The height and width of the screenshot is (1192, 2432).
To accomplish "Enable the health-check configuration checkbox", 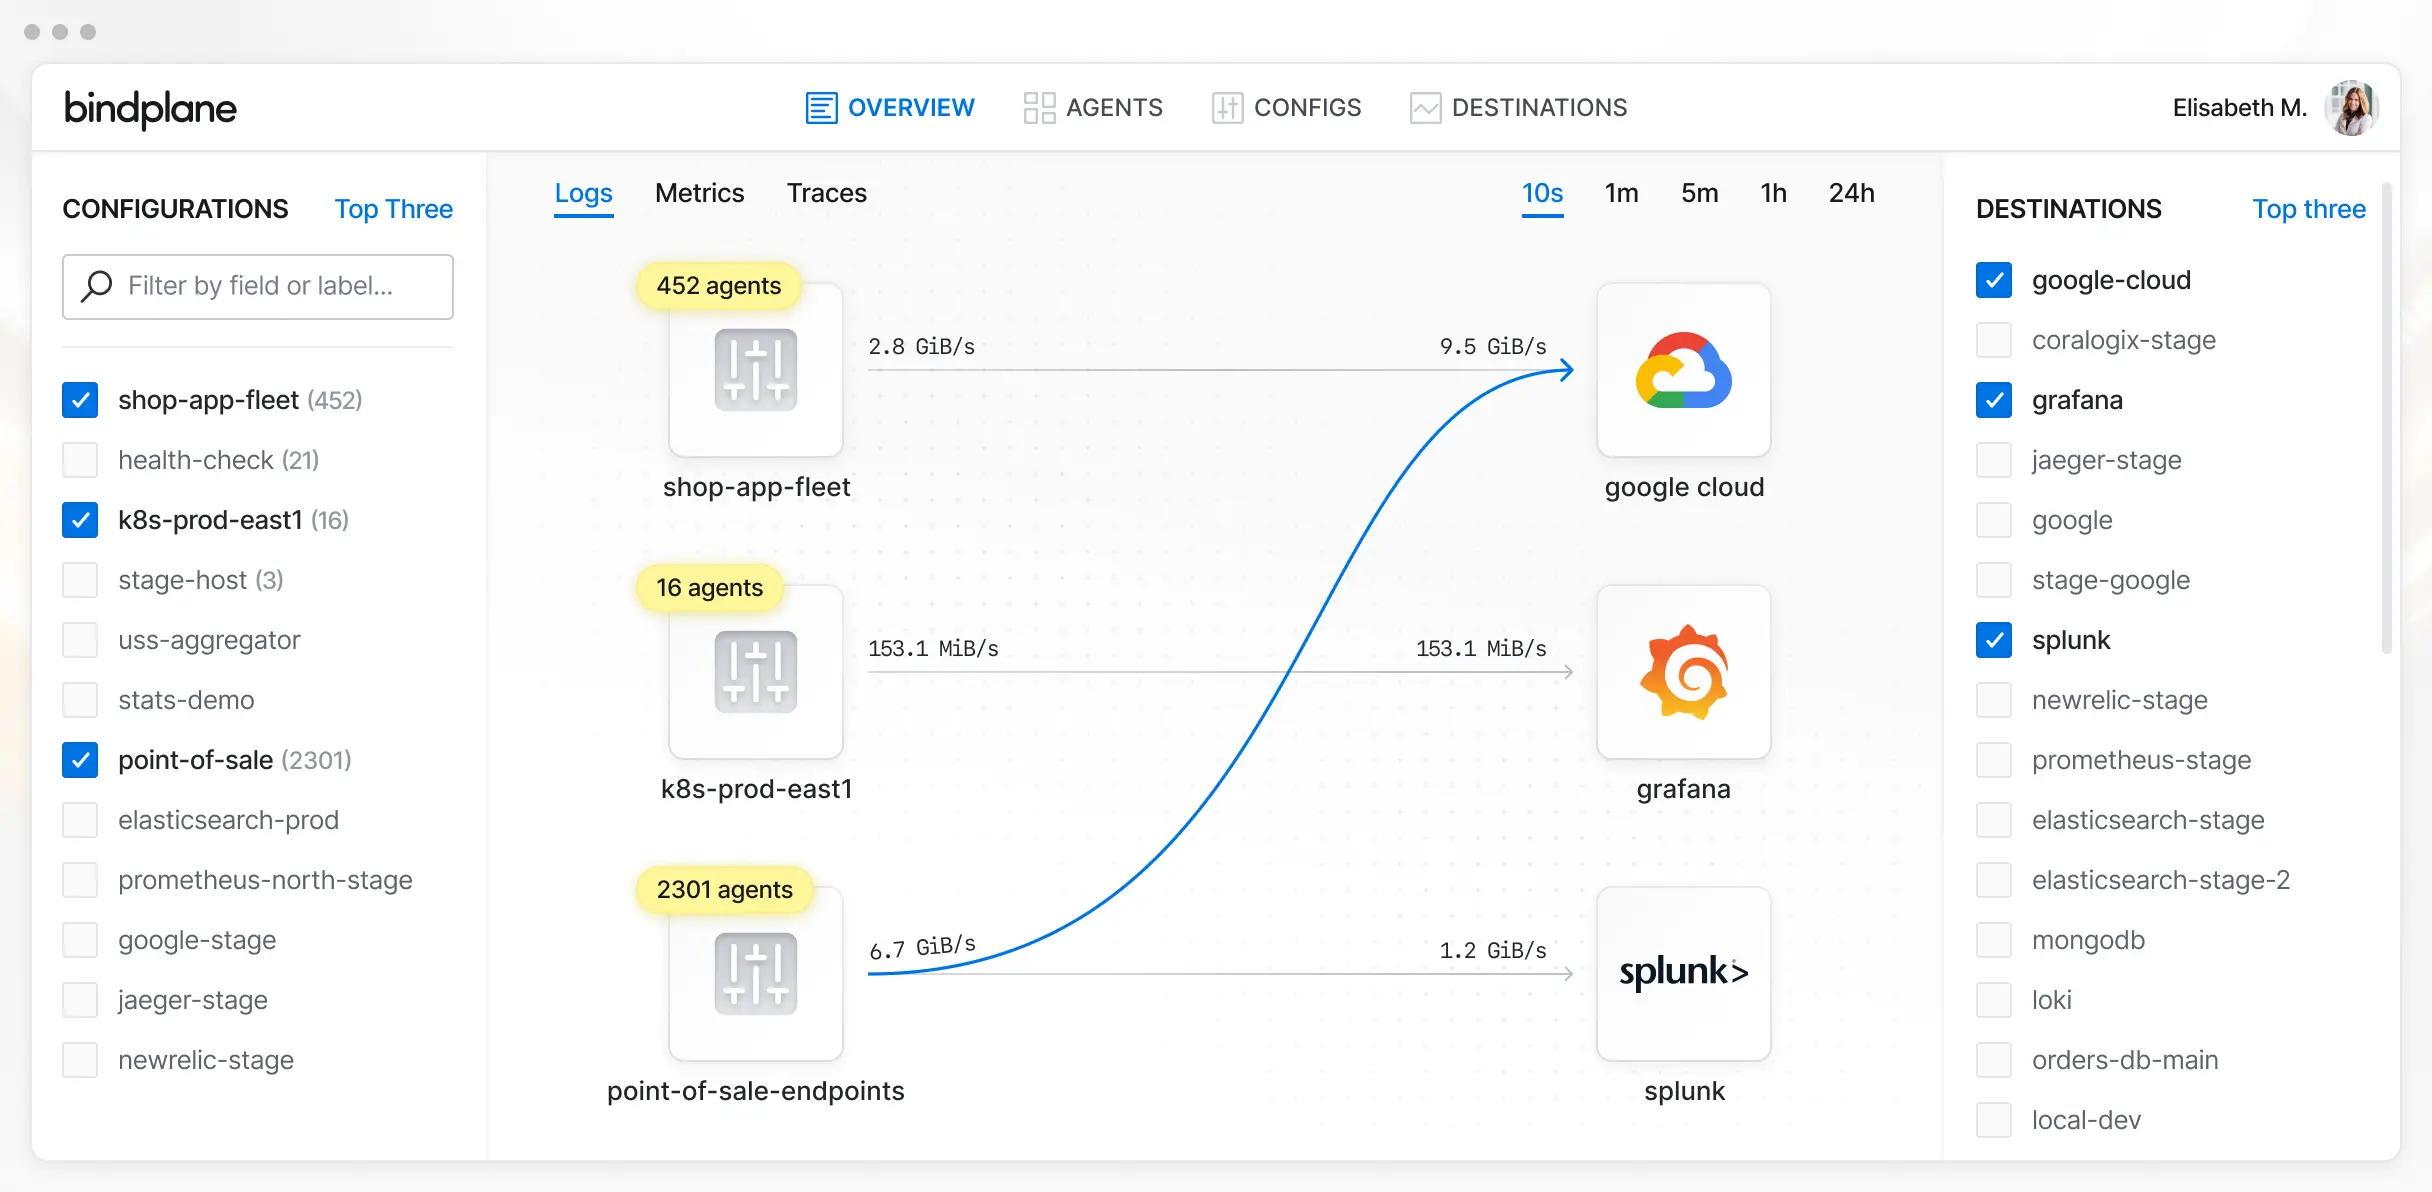I will pyautogui.click(x=80, y=460).
